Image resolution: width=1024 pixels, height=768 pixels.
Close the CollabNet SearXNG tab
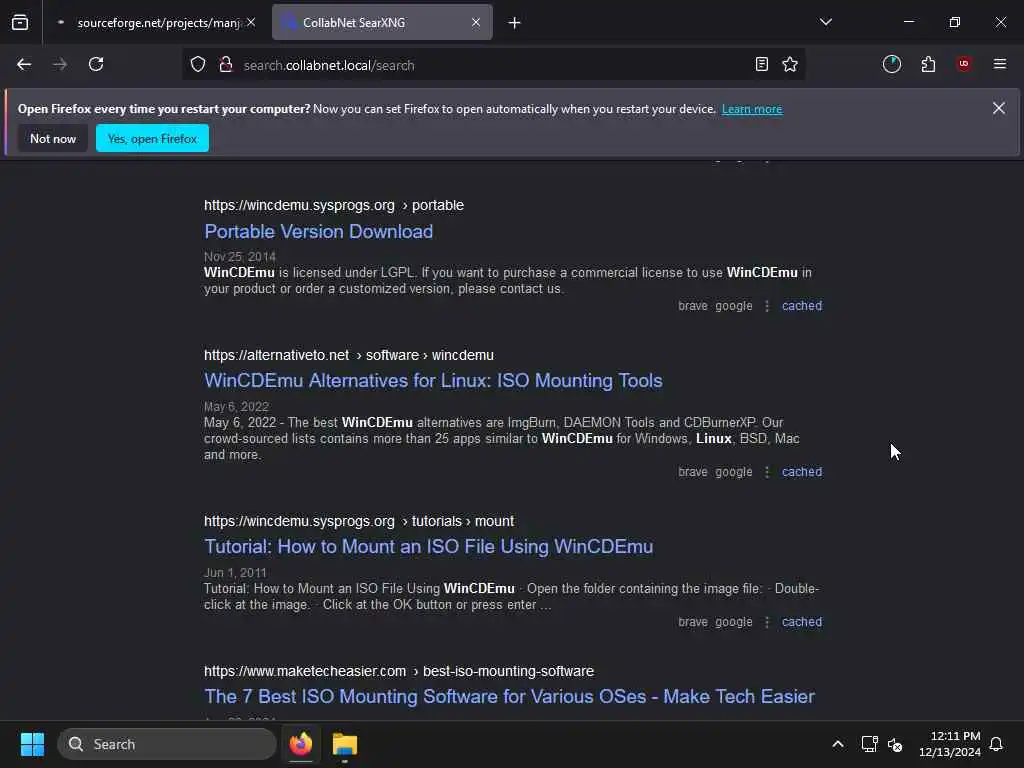pyautogui.click(x=476, y=22)
